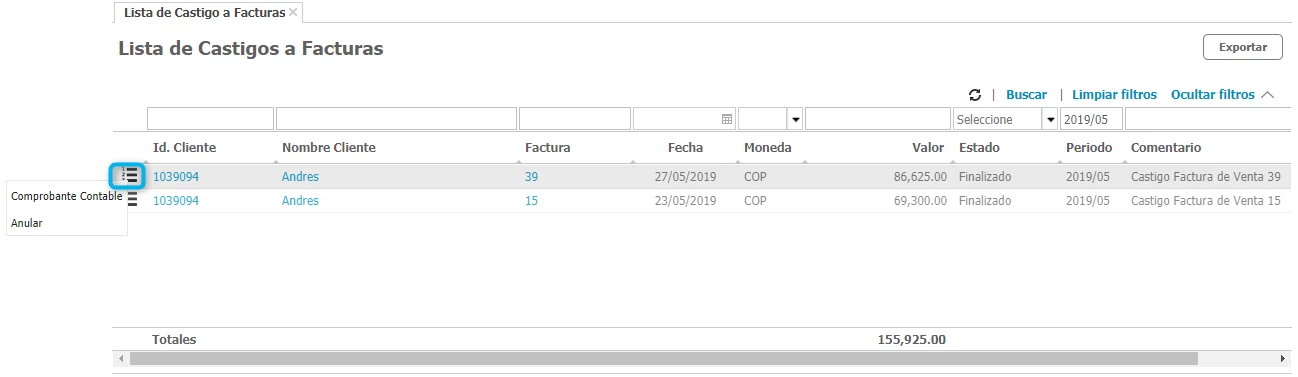The width and height of the screenshot is (1298, 377).
Task: Expand the Moneda filter dropdown
Action: point(796,119)
